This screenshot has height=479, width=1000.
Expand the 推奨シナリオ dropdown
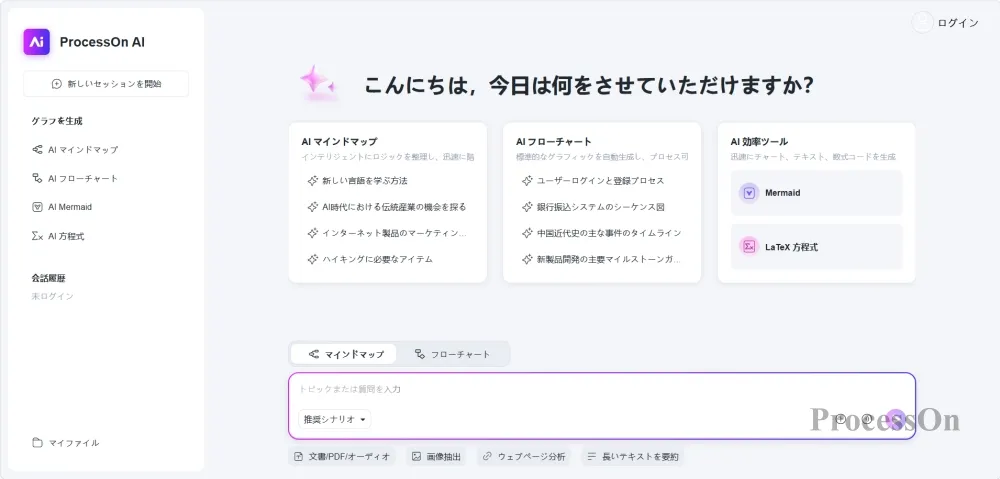click(x=334, y=419)
